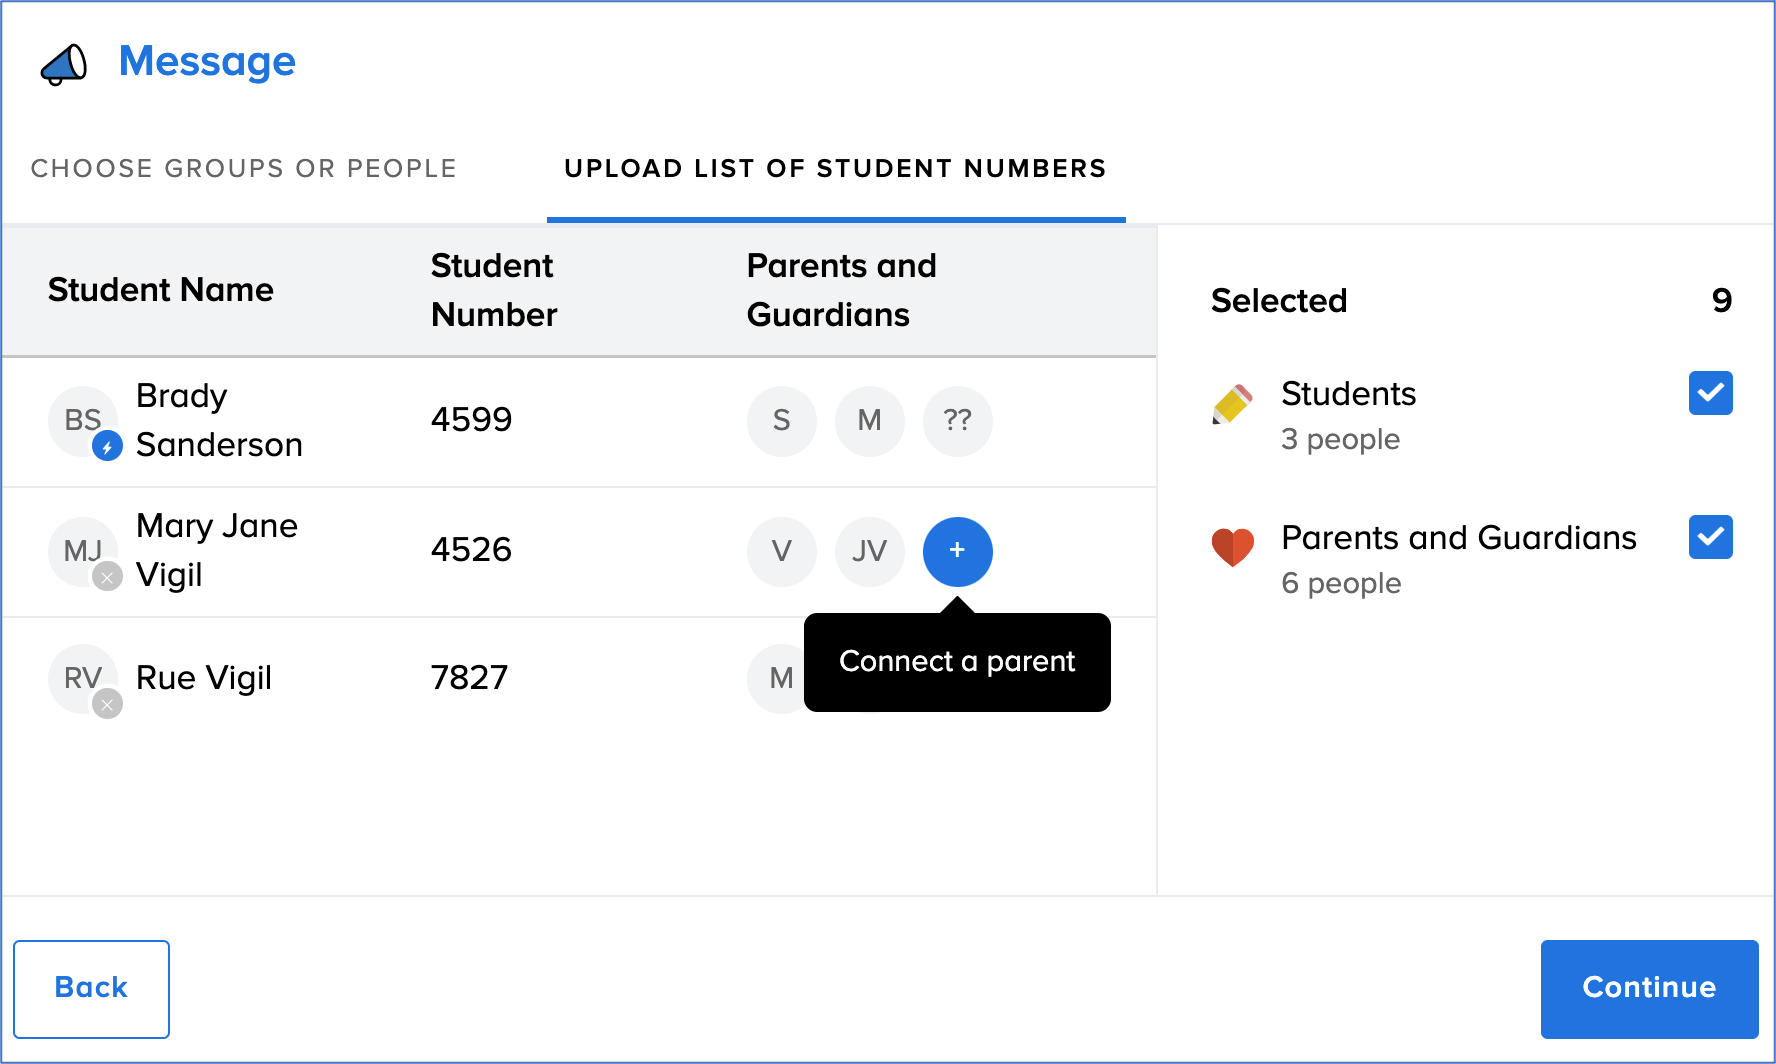The width and height of the screenshot is (1776, 1064).
Task: Select Upload List of Student Numbers tab
Action: click(x=835, y=168)
